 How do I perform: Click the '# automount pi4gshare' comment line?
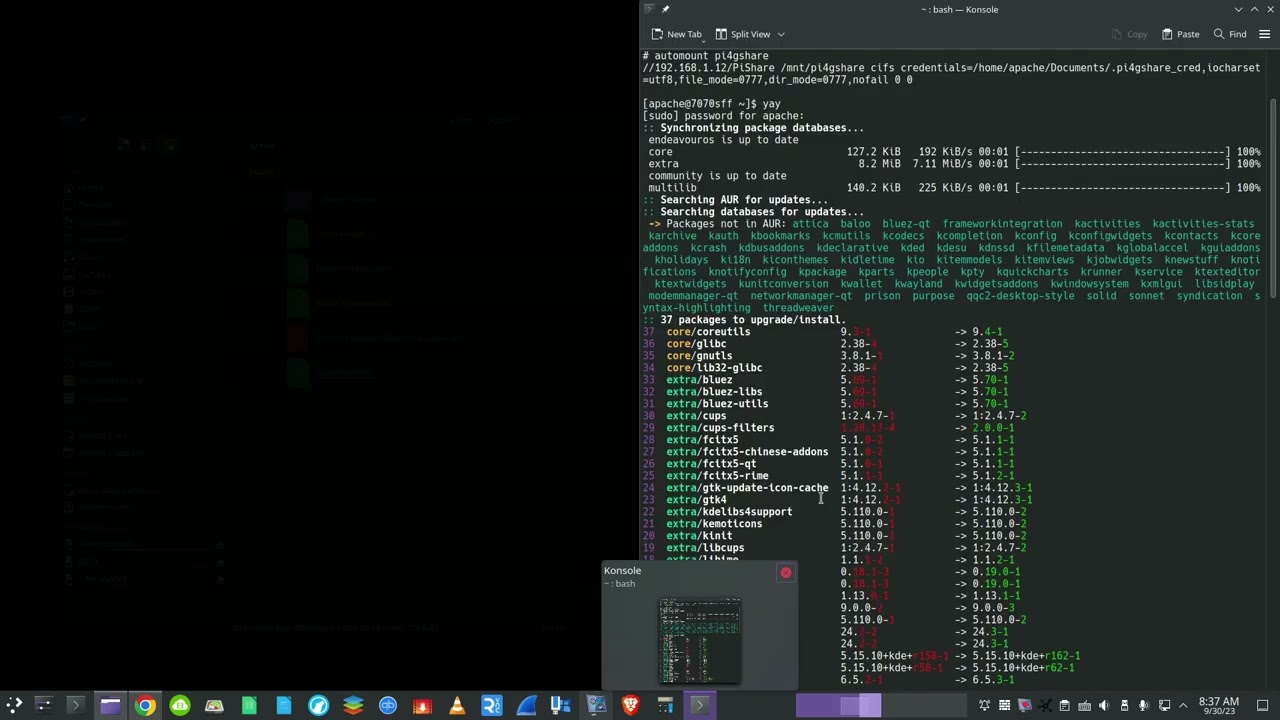705,56
